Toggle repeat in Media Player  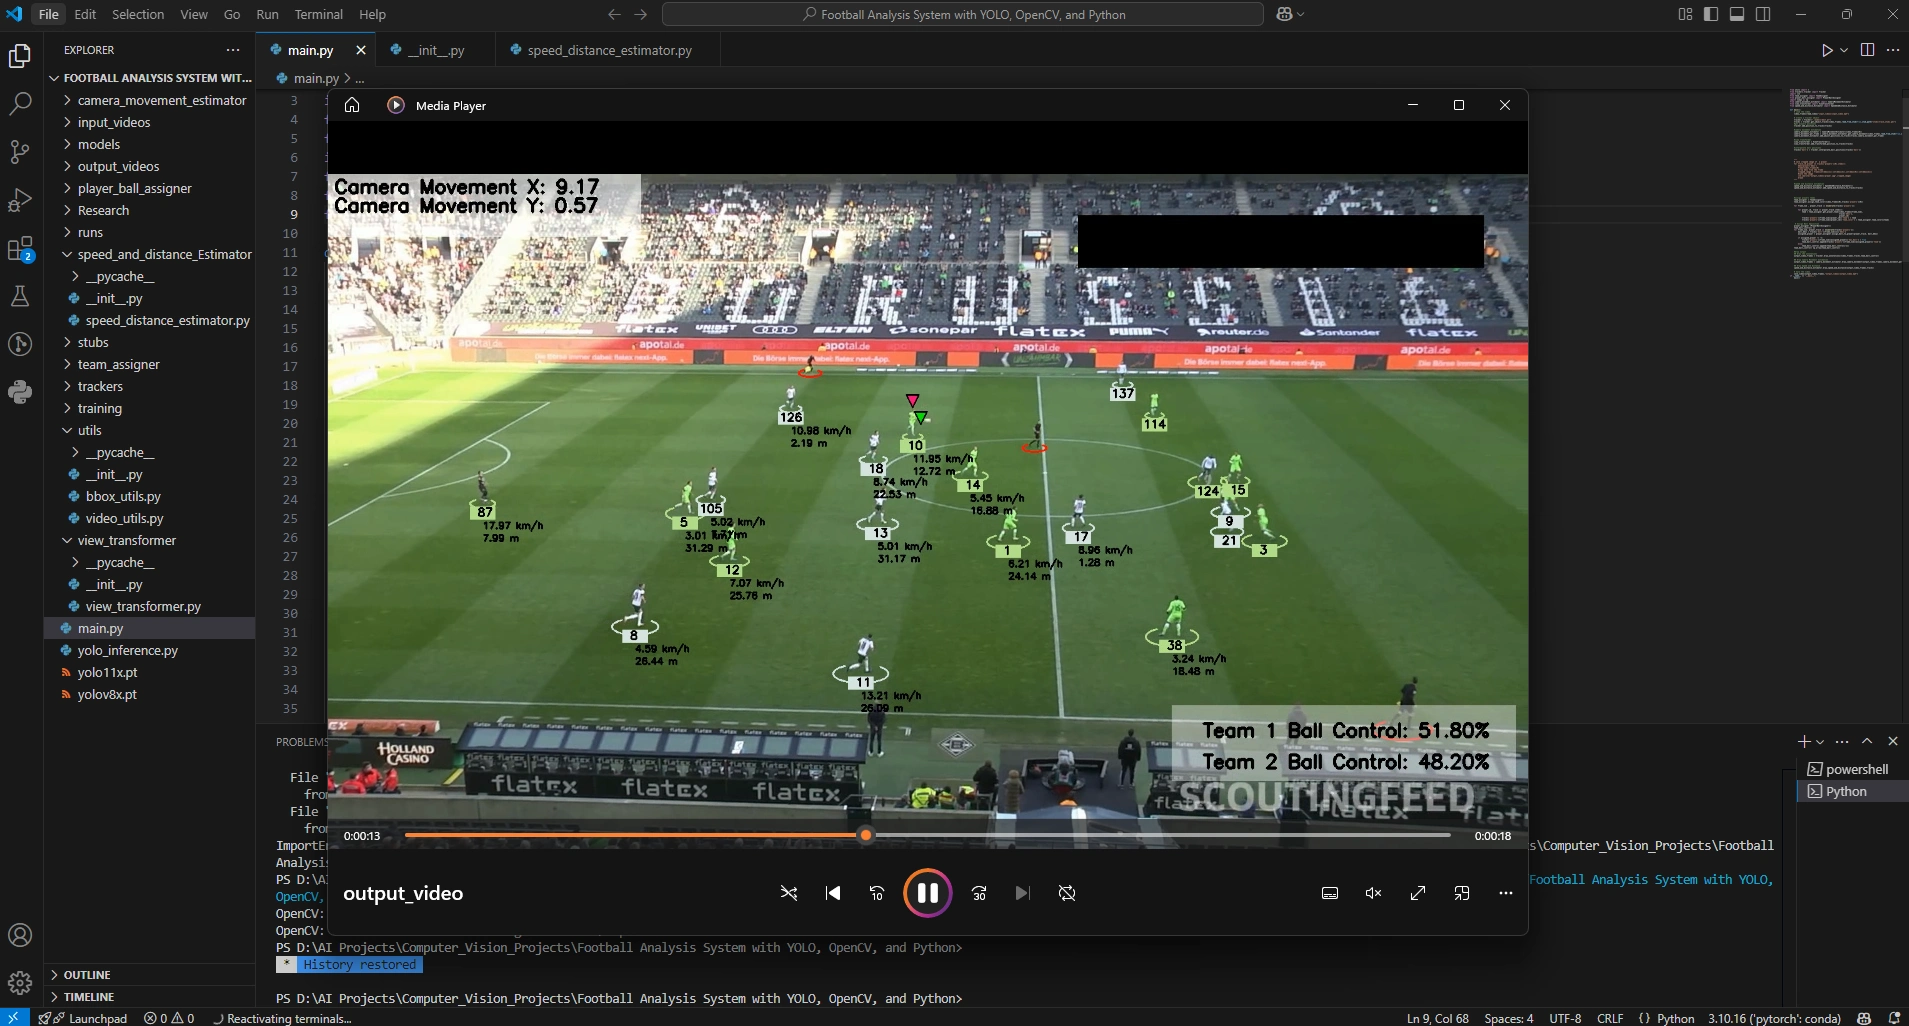[1067, 893]
